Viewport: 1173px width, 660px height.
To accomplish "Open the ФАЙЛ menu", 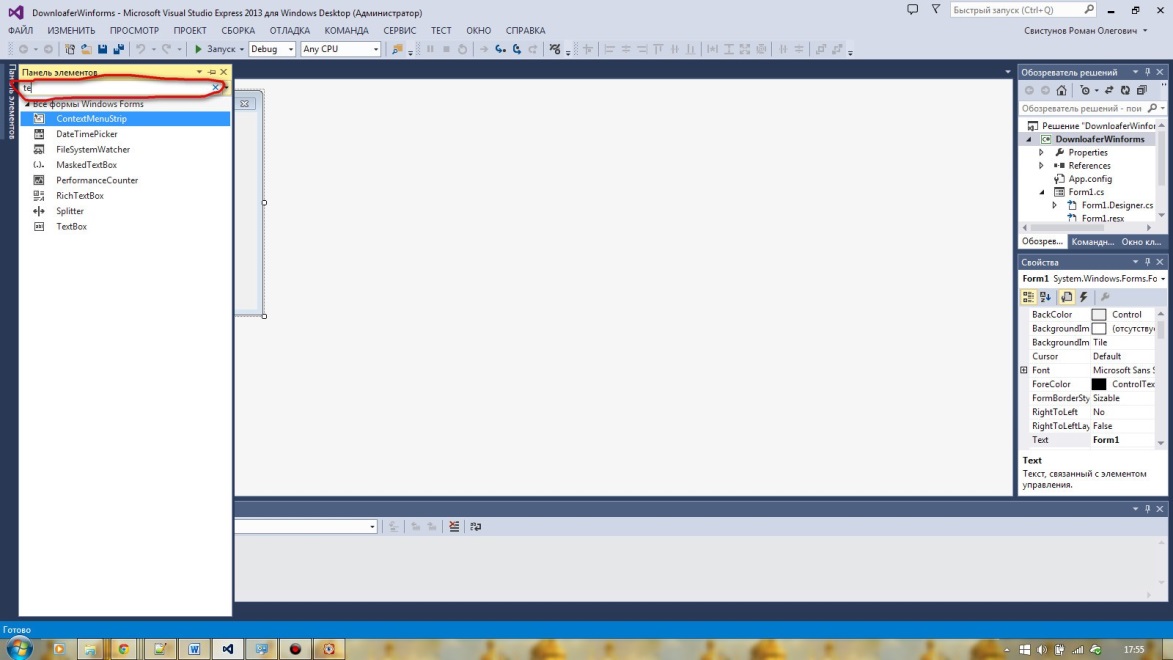I will [x=20, y=31].
